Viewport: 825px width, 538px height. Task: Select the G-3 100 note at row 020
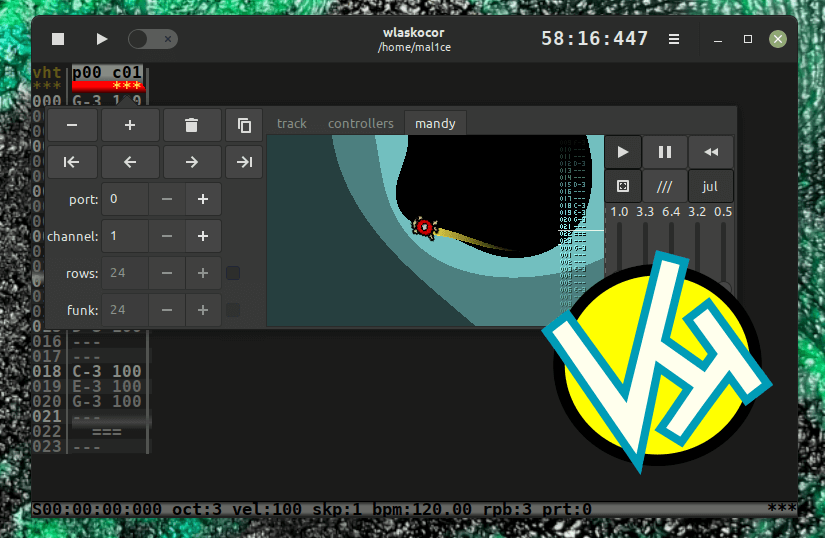(x=107, y=401)
